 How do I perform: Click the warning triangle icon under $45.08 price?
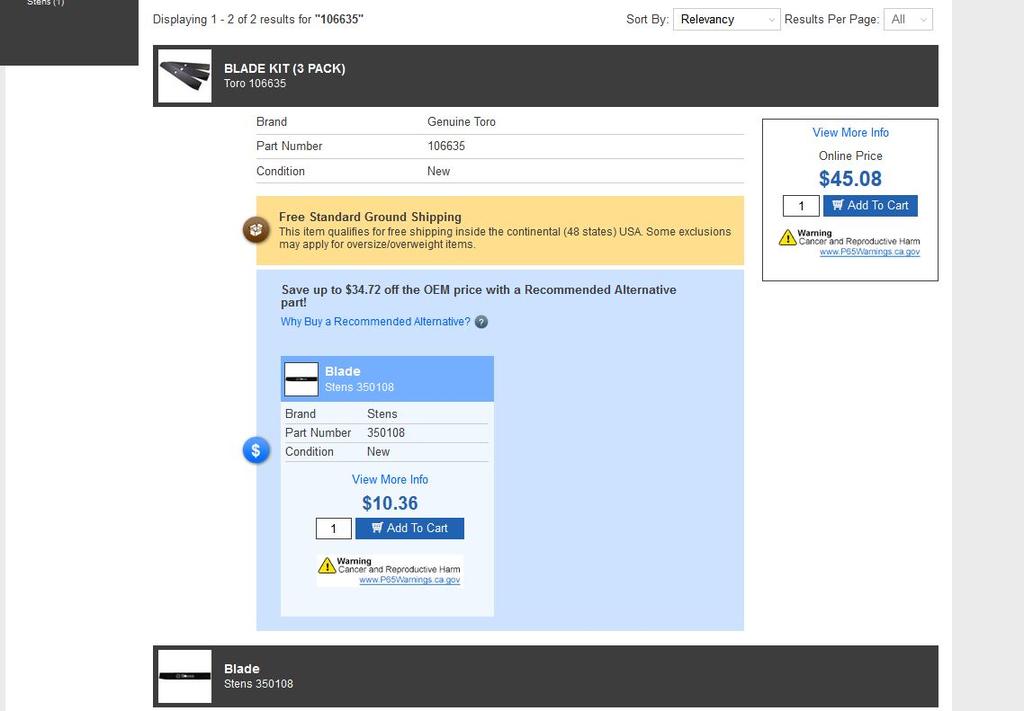(x=788, y=238)
